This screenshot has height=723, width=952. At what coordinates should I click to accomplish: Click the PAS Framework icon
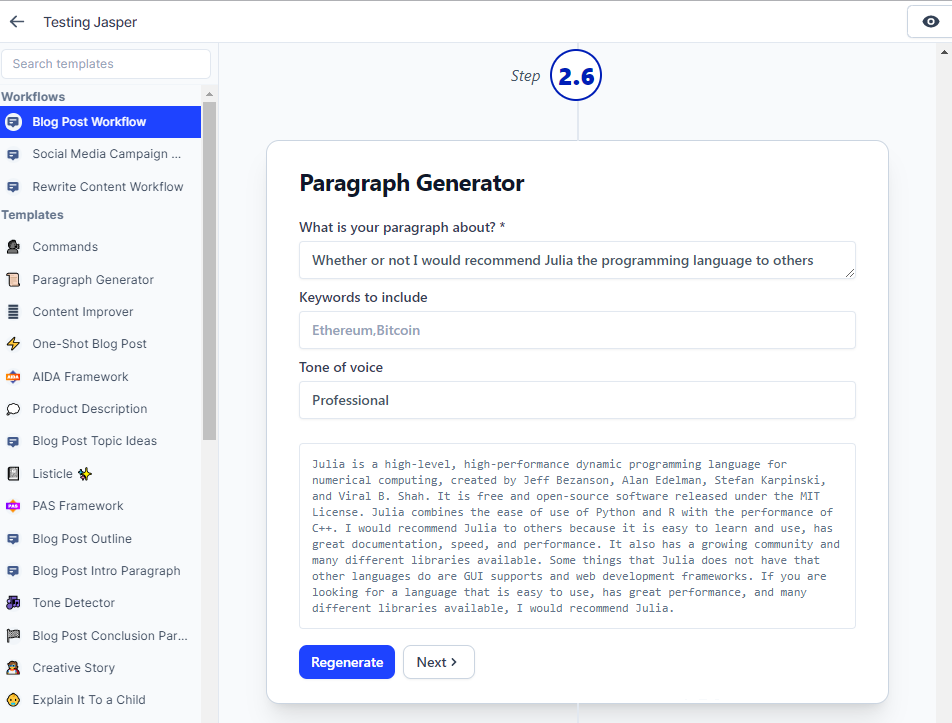(x=13, y=506)
